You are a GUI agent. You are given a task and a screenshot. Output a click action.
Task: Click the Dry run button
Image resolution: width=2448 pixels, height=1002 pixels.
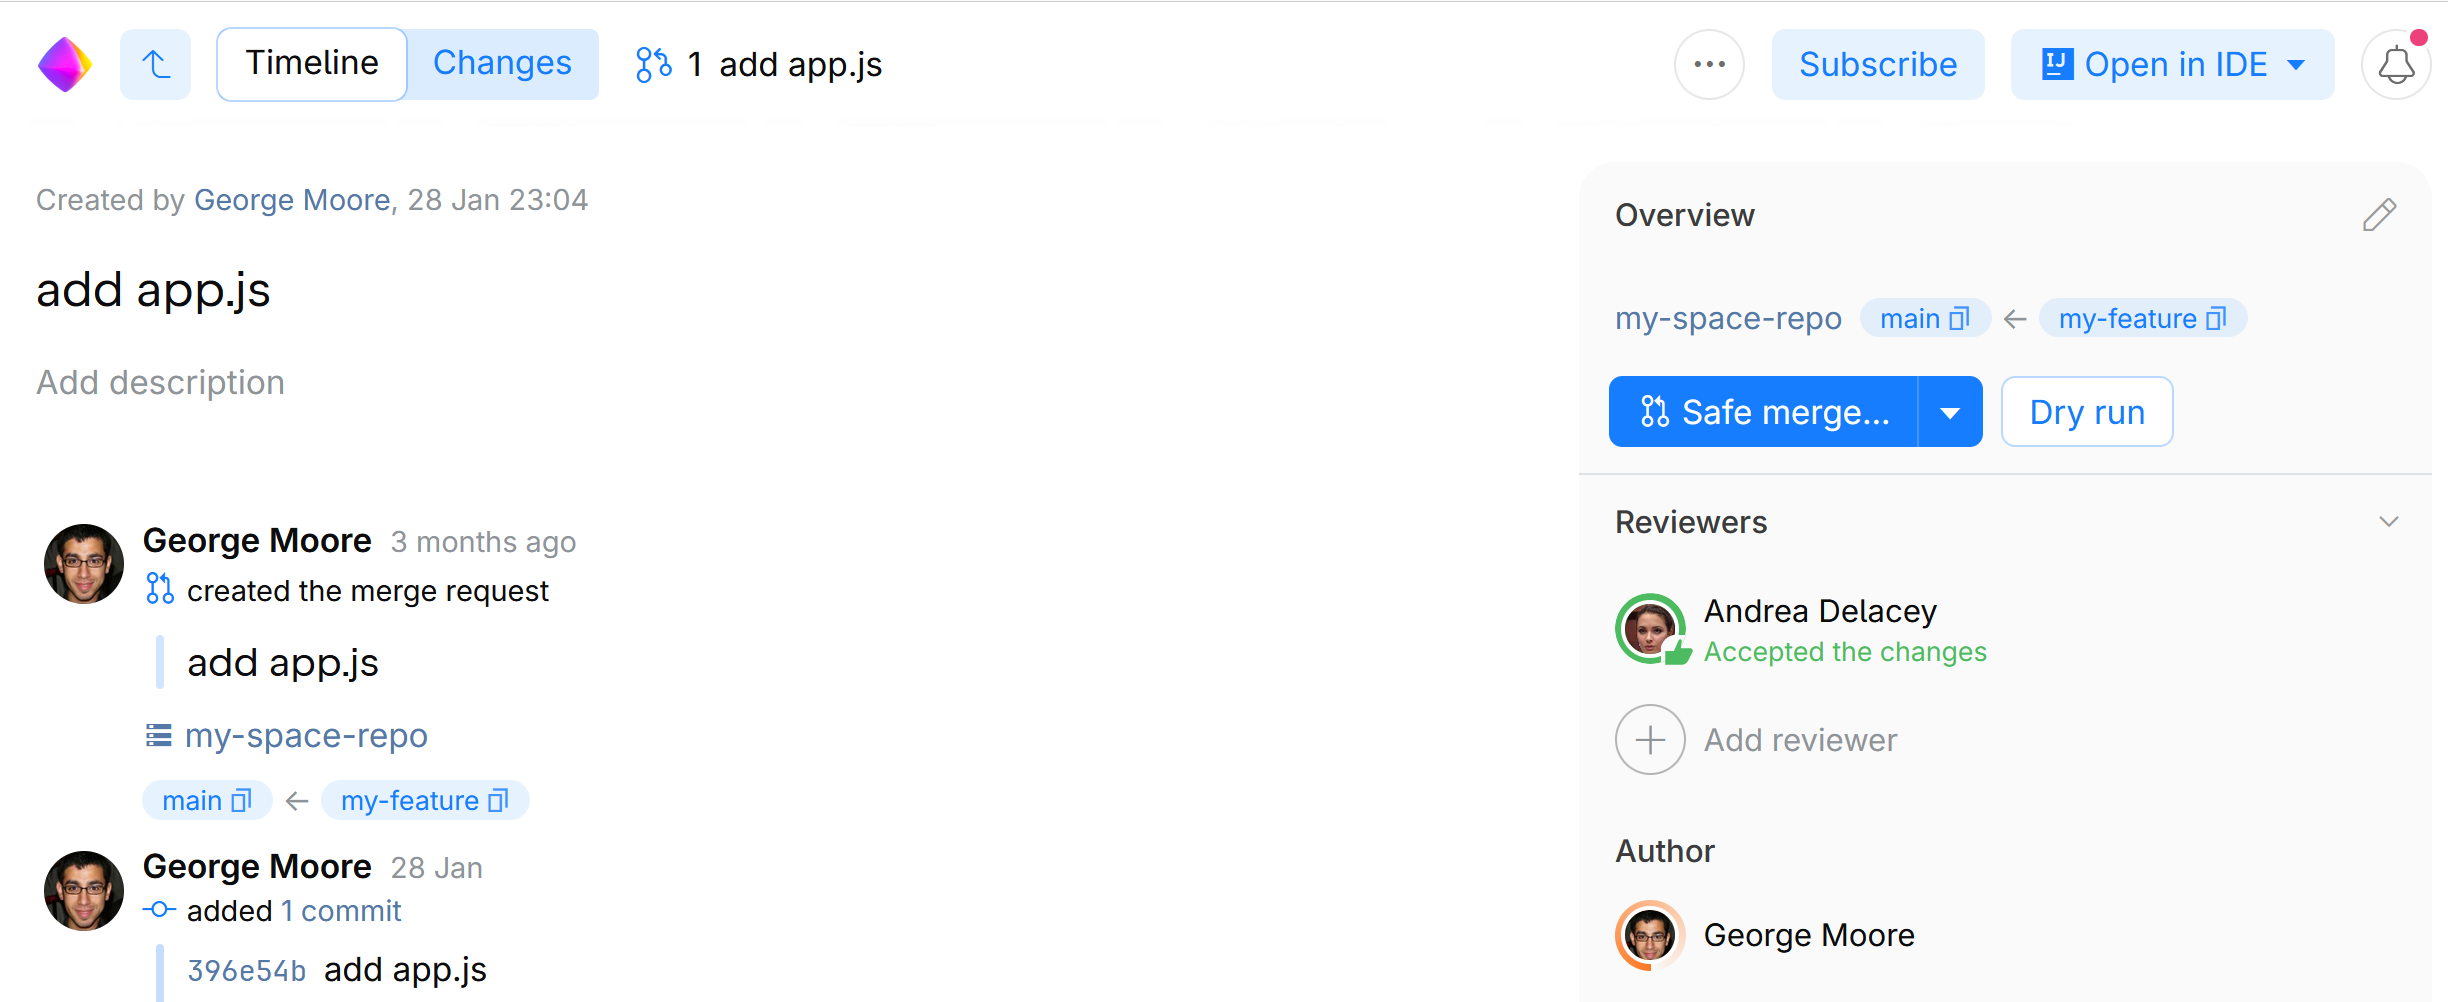2086,412
